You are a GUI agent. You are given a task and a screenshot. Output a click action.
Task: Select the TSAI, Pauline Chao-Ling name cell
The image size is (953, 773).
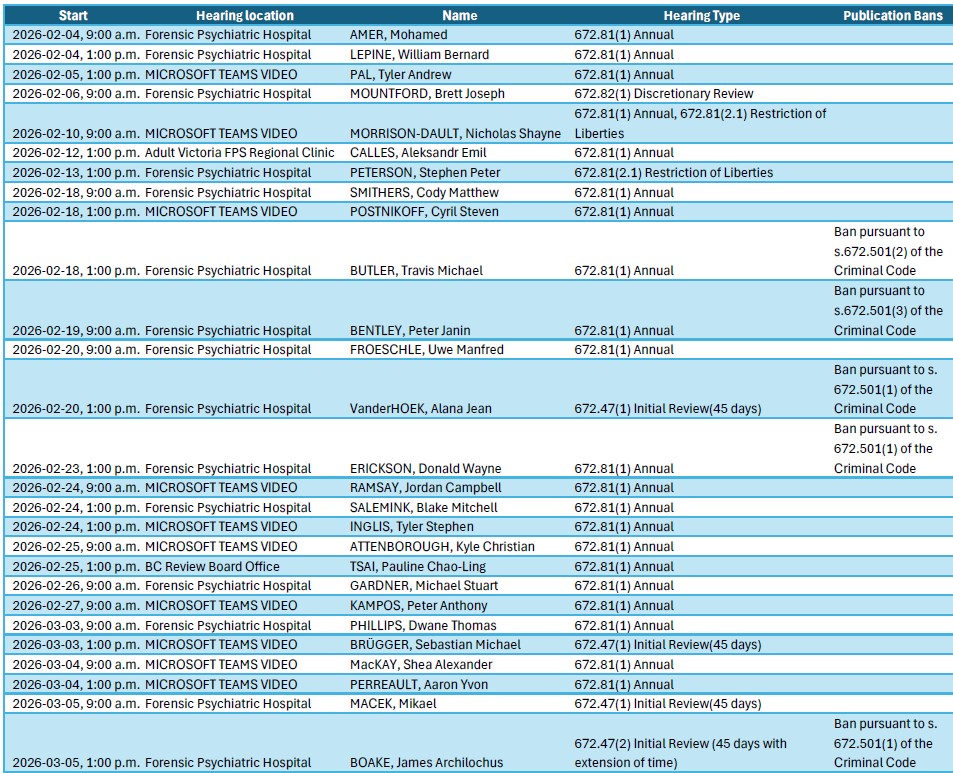coord(419,567)
